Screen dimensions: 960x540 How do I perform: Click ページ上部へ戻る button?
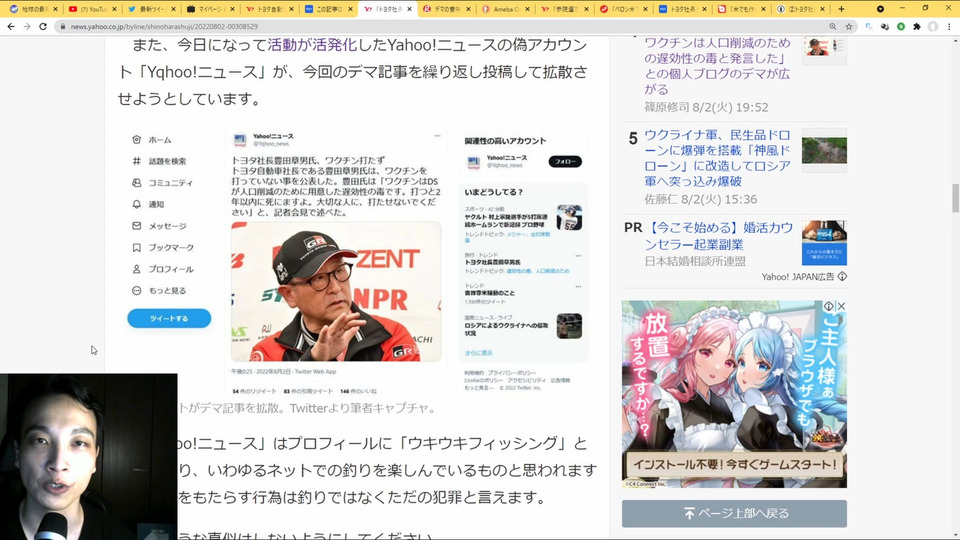click(734, 513)
